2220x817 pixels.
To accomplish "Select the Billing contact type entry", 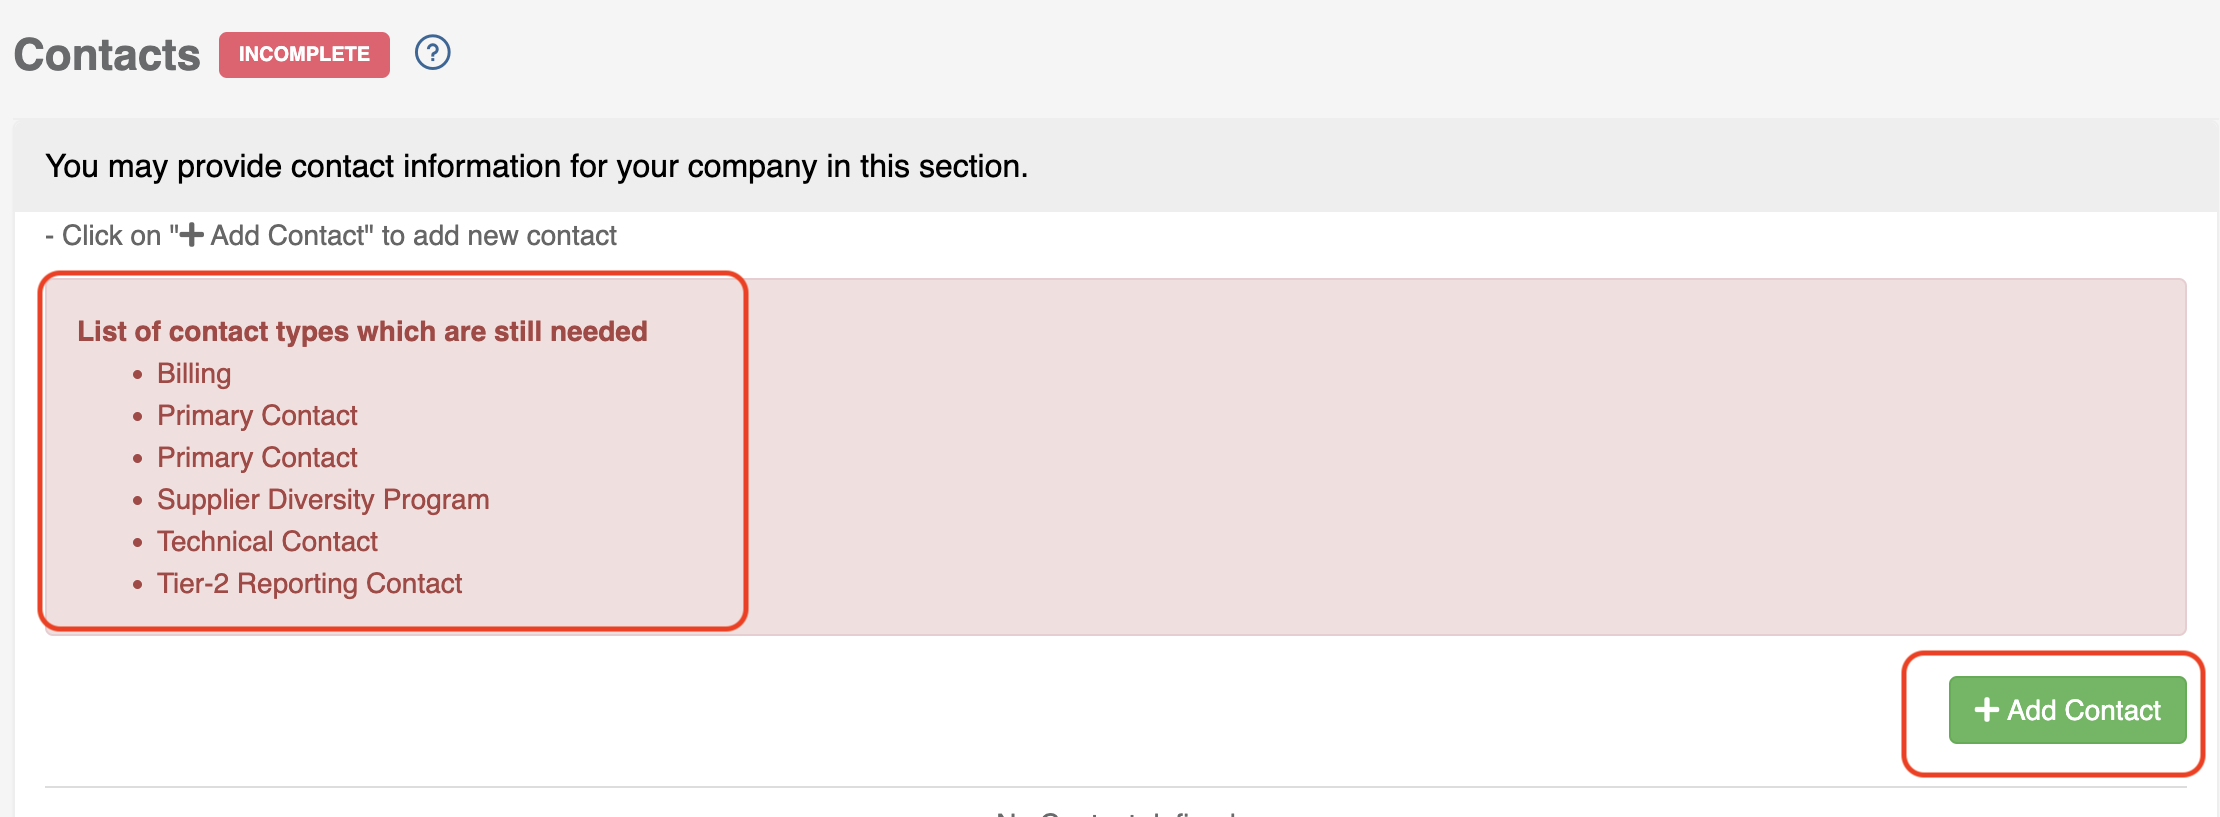I will click(194, 373).
